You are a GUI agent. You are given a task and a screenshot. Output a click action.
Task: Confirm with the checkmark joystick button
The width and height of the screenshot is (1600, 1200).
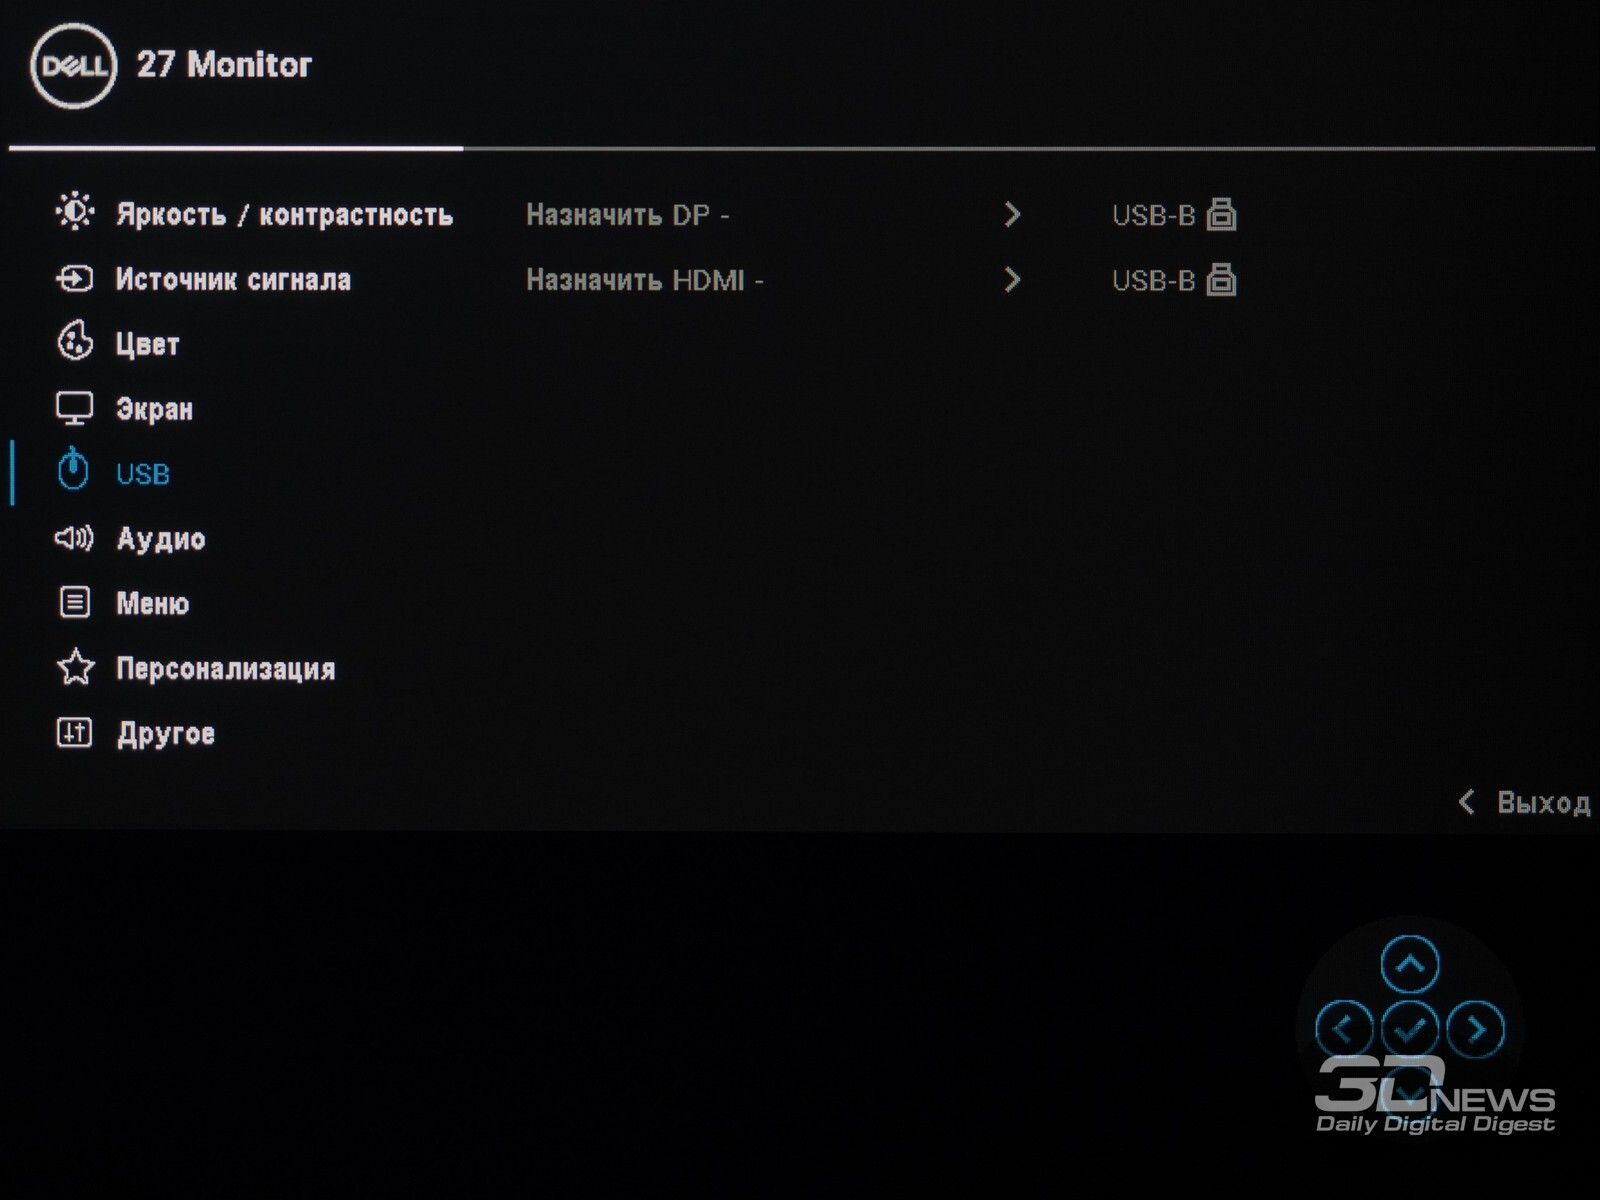pyautogui.click(x=1410, y=1029)
